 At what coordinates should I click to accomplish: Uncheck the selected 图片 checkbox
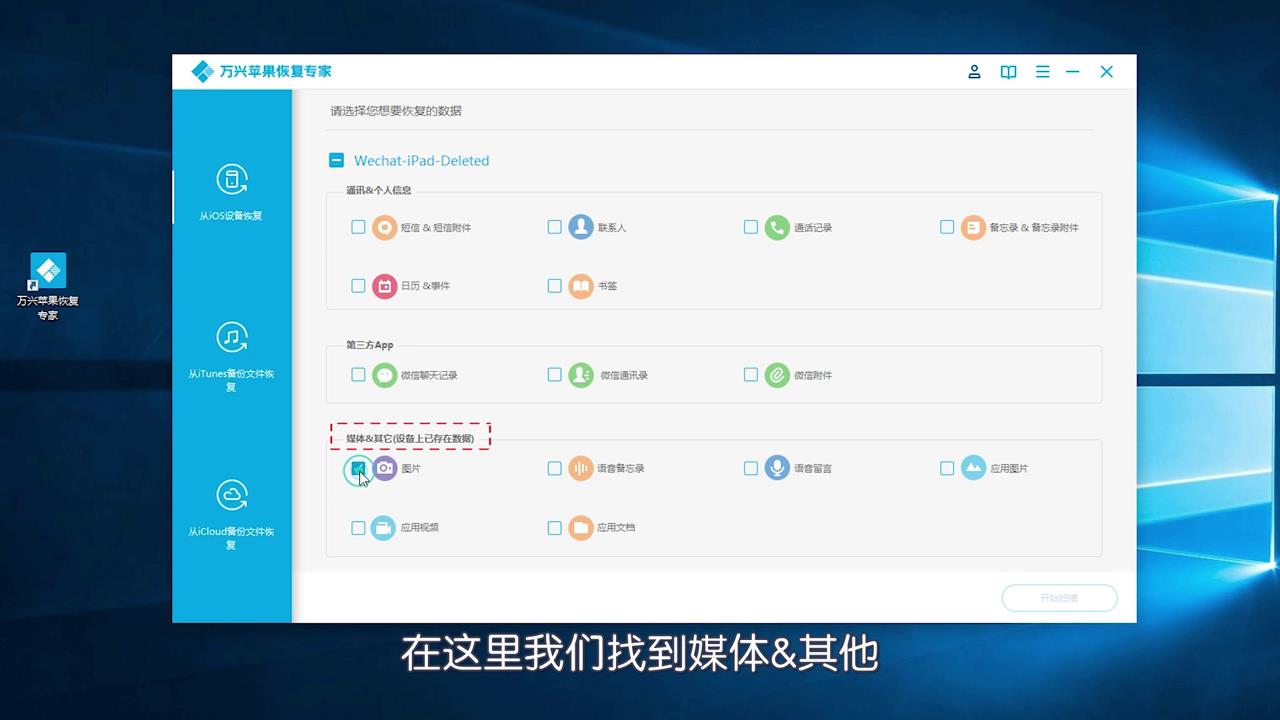tap(358, 468)
